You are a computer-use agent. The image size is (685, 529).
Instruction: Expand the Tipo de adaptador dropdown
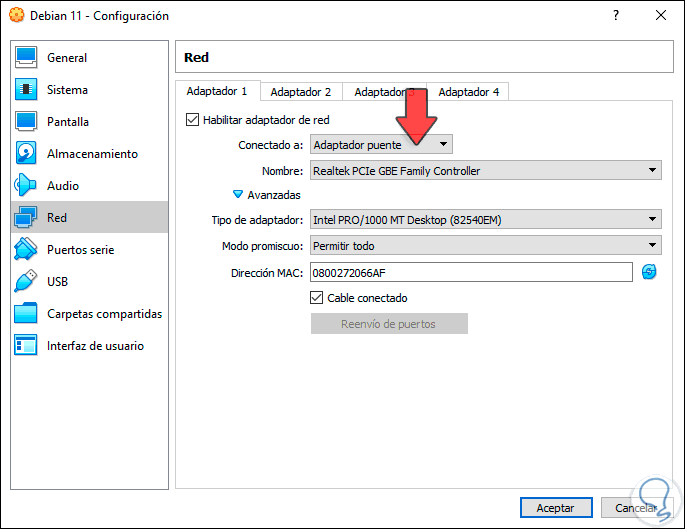[485, 219]
